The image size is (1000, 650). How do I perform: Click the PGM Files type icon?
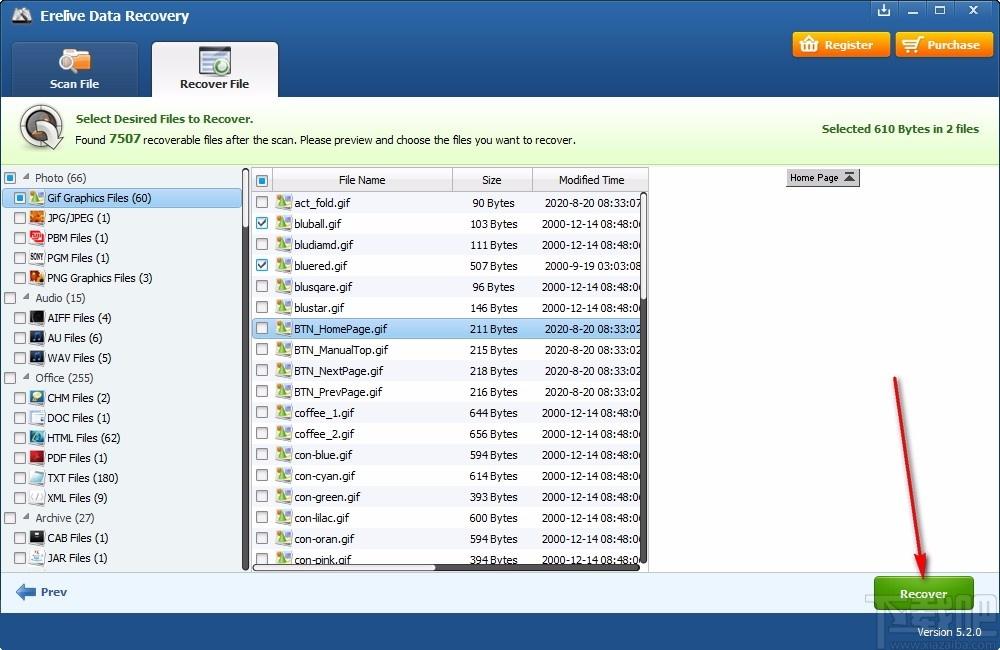pyautogui.click(x=37, y=258)
